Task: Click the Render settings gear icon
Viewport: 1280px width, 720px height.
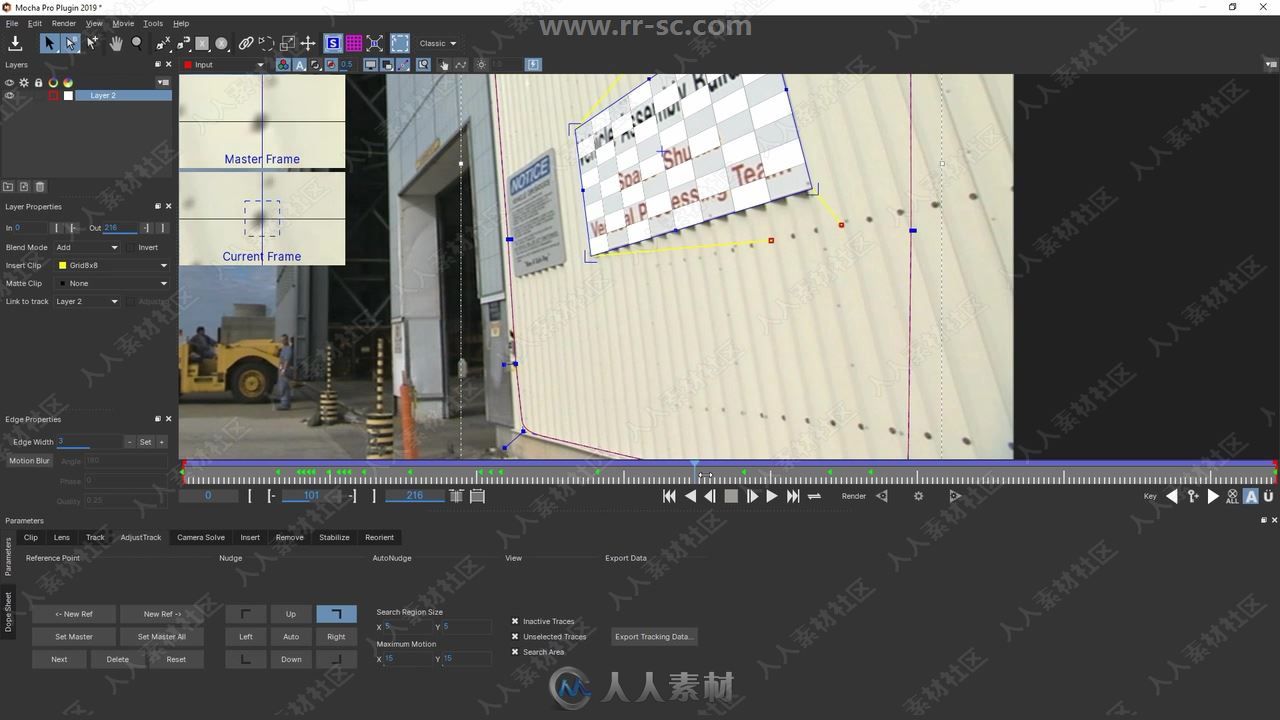Action: point(918,496)
